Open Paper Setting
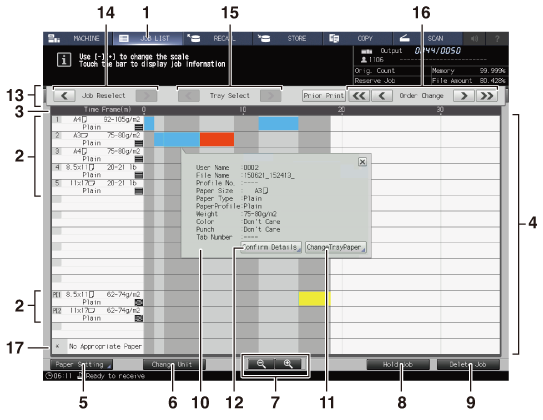 click(81, 365)
